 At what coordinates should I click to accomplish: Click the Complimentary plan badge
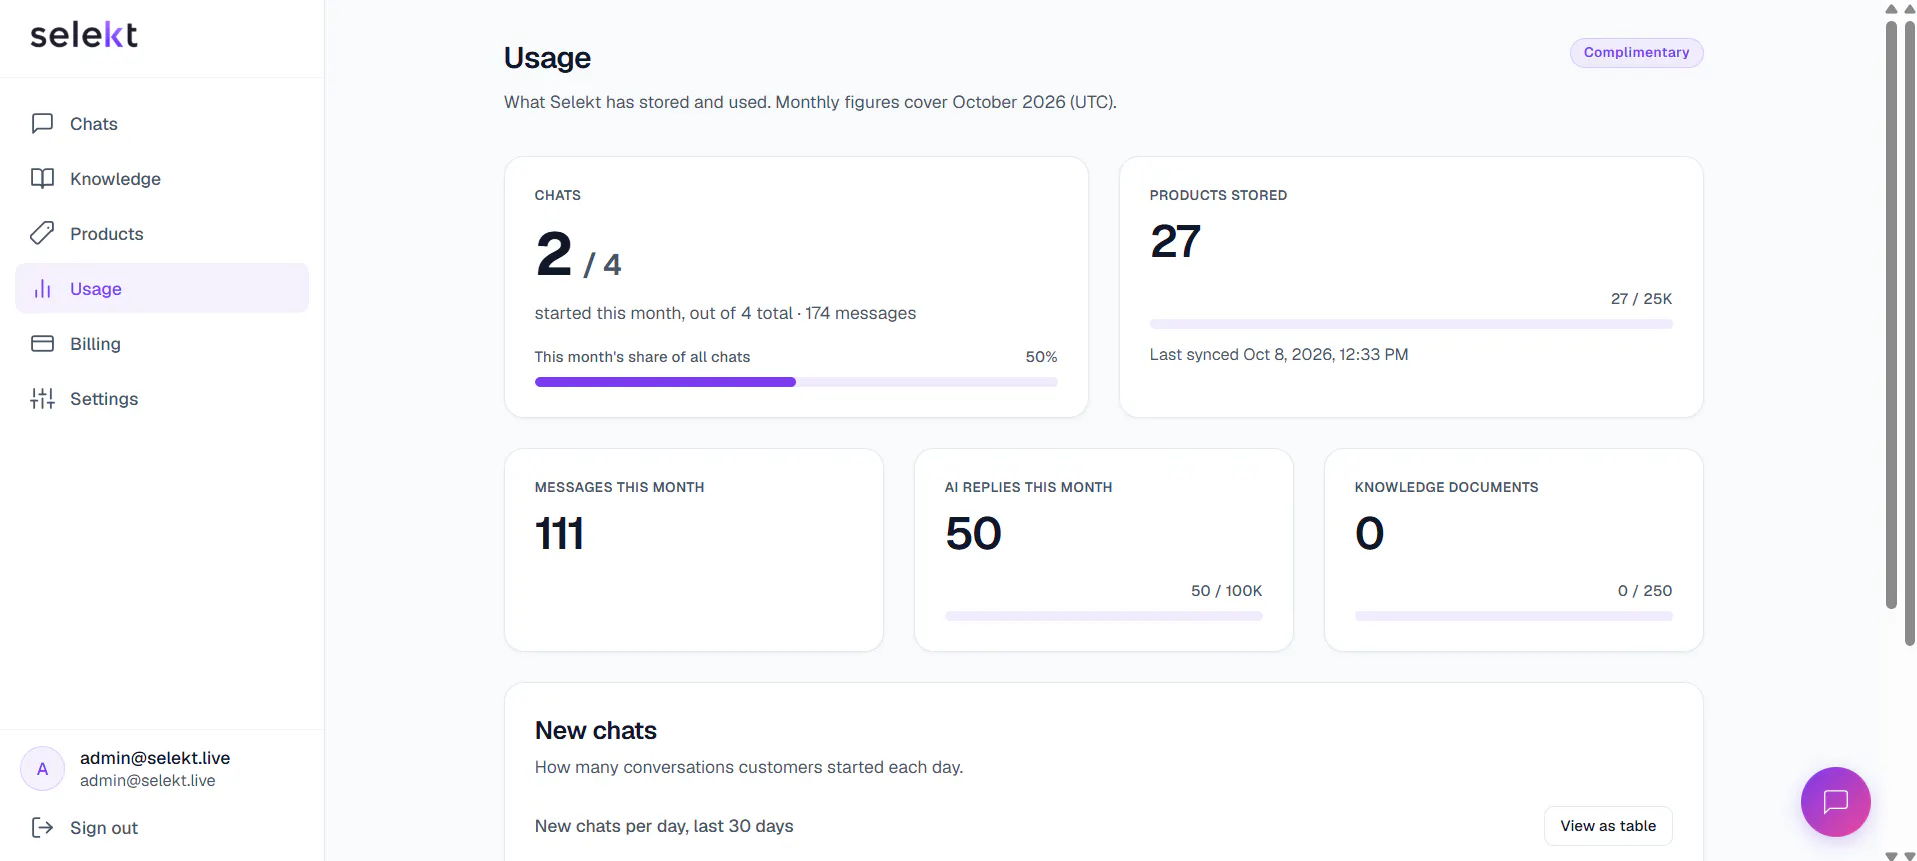point(1636,53)
